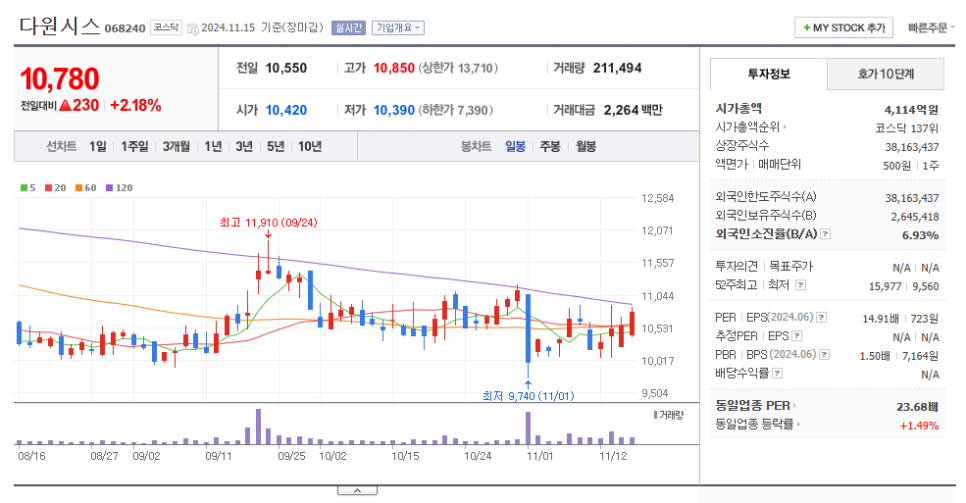Click the clock icon before the 2024.11.15 date
The height and width of the screenshot is (503, 966).
tap(192, 29)
